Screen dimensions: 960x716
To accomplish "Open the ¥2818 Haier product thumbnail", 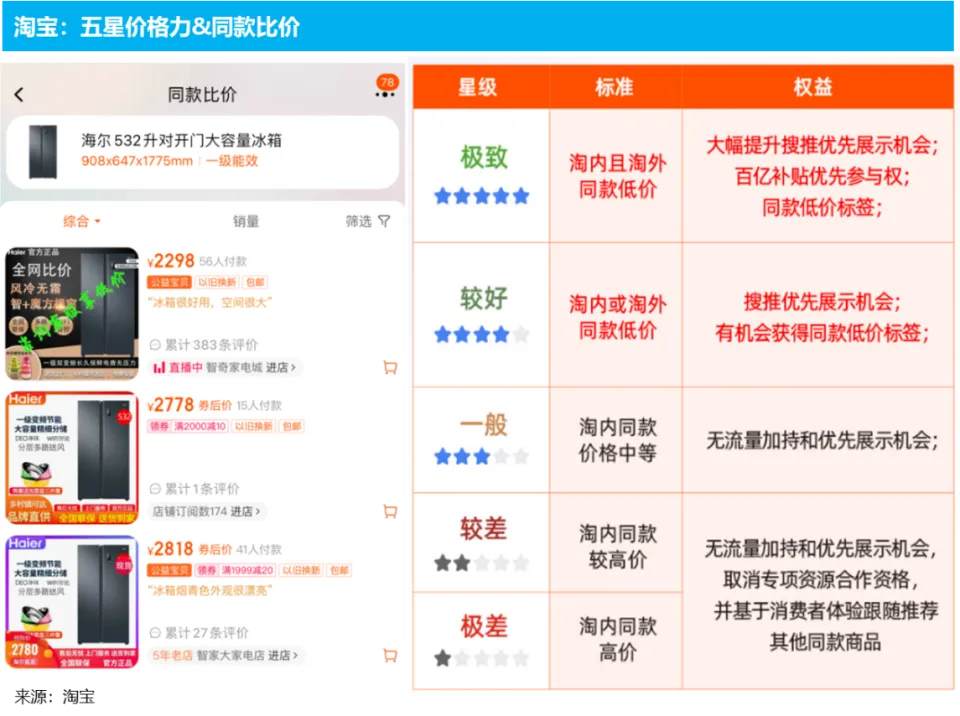I will pos(72,602).
